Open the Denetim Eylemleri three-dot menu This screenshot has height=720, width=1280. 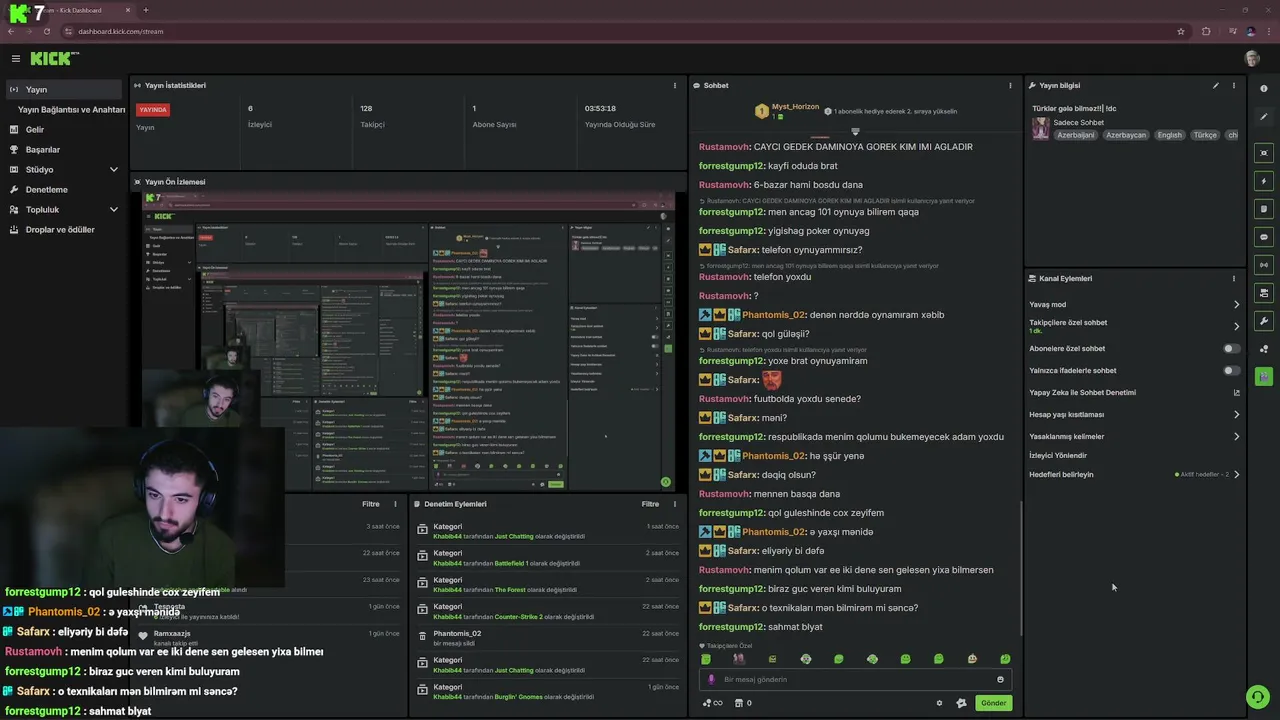(x=675, y=504)
